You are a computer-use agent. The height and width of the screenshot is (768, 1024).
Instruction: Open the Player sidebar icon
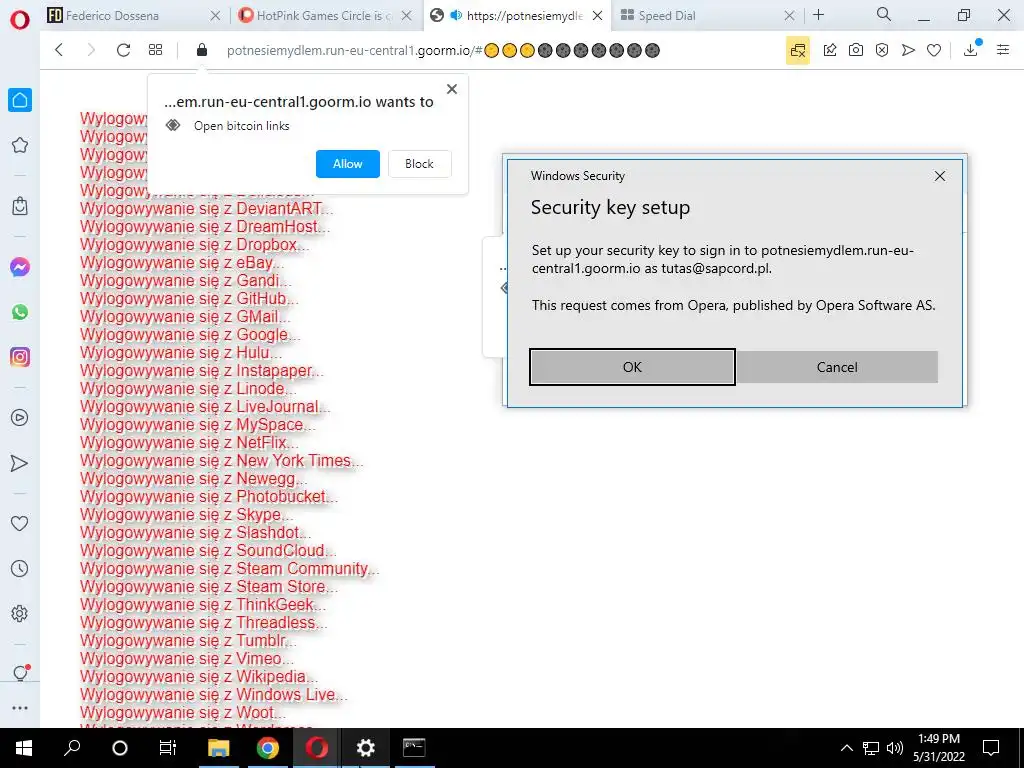coord(20,418)
